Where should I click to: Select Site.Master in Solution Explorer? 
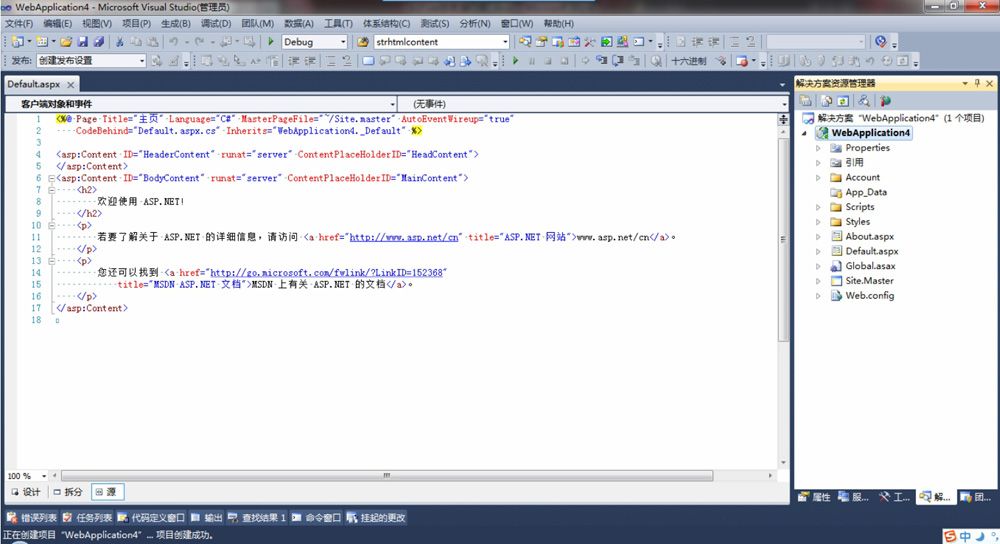(869, 281)
